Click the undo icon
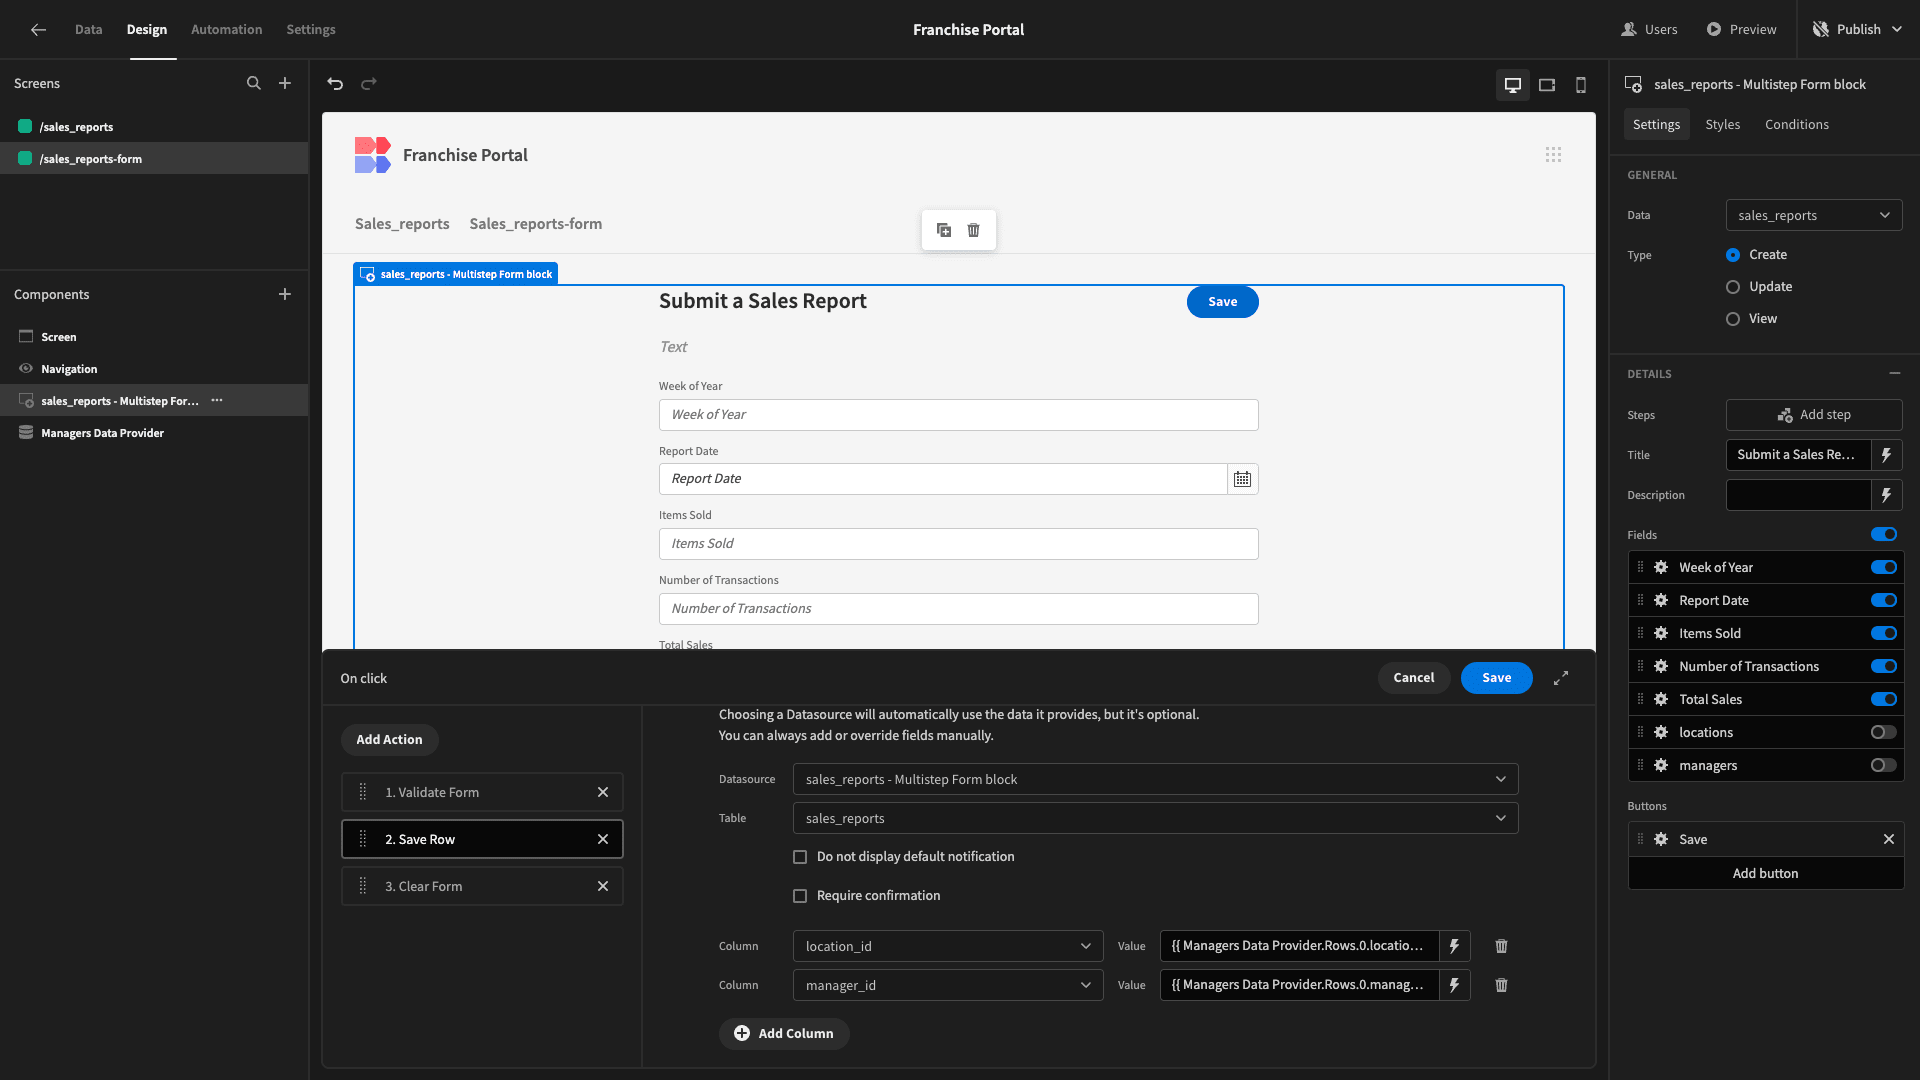Screen dimensions: 1920x1080 pos(335,84)
